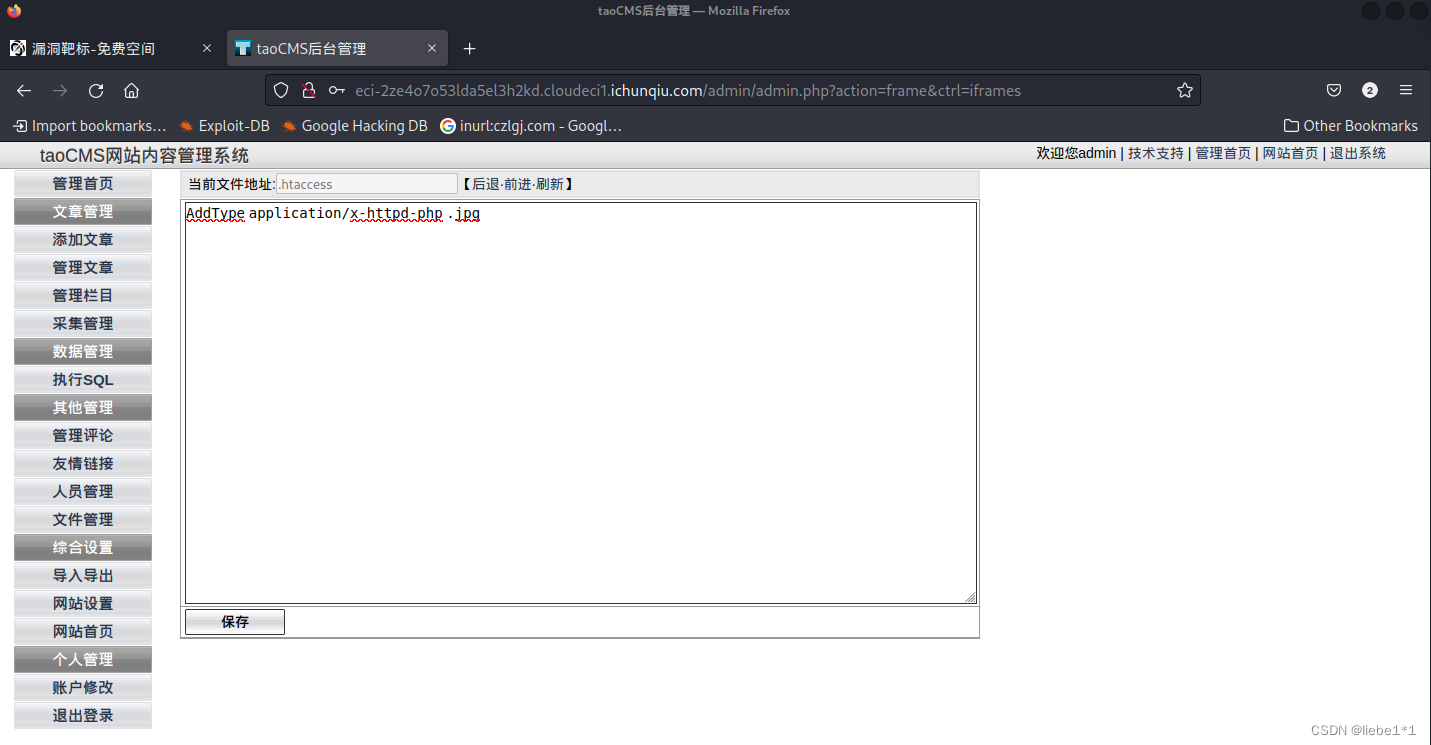Open the Exploit-DB bookmark
The height and width of the screenshot is (745, 1431).
(225, 126)
